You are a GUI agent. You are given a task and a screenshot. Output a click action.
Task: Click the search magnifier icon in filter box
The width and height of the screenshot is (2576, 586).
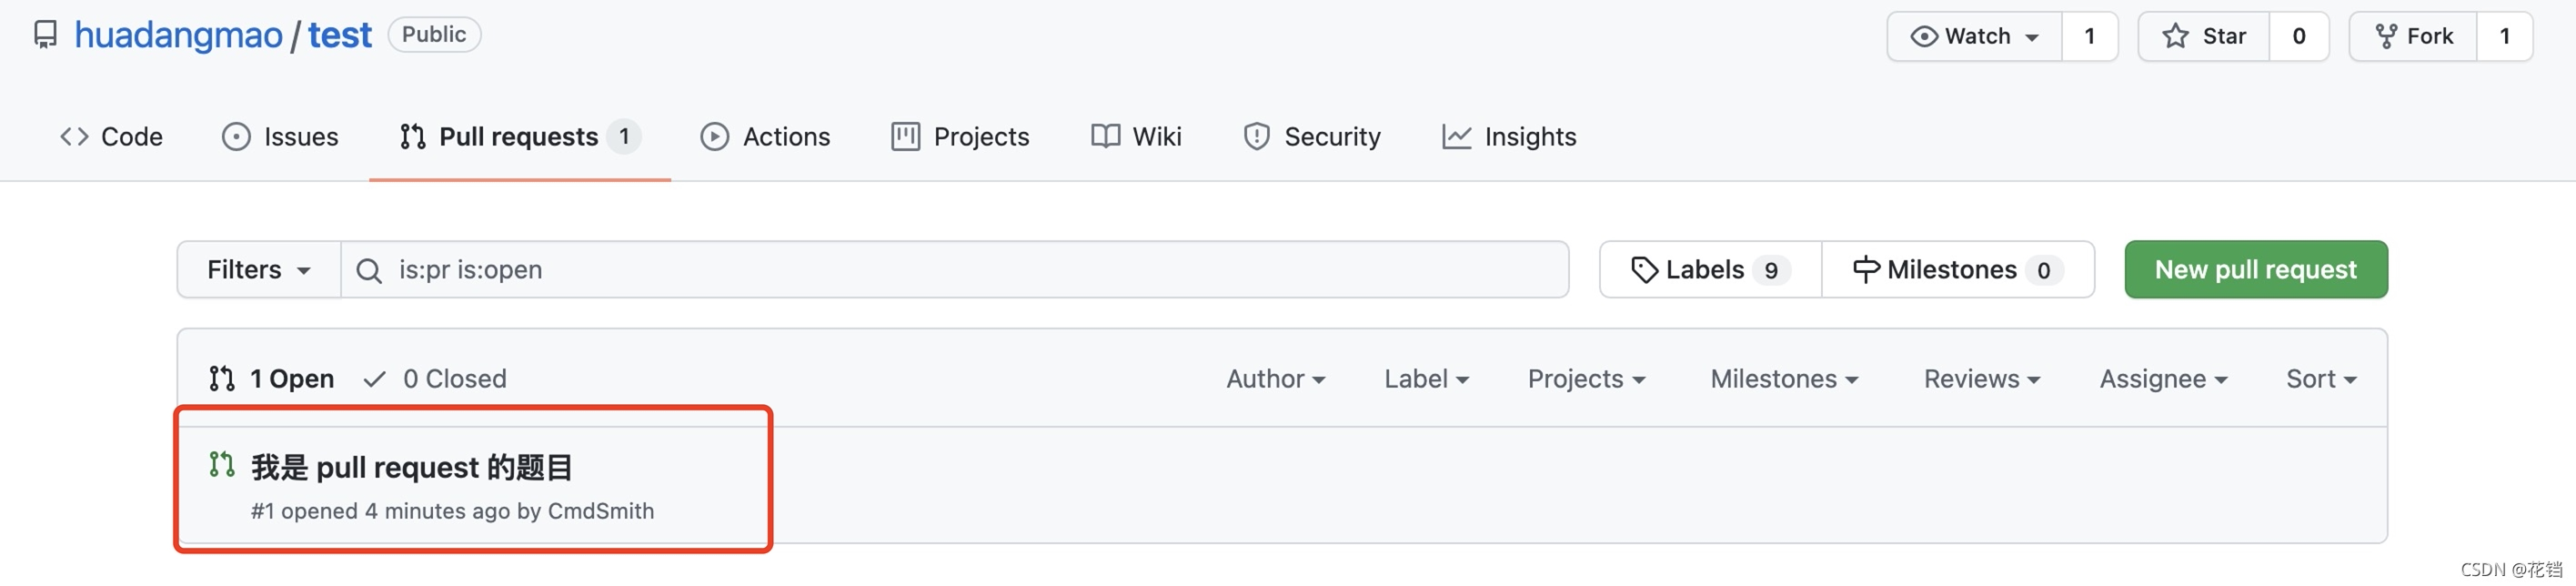point(369,271)
